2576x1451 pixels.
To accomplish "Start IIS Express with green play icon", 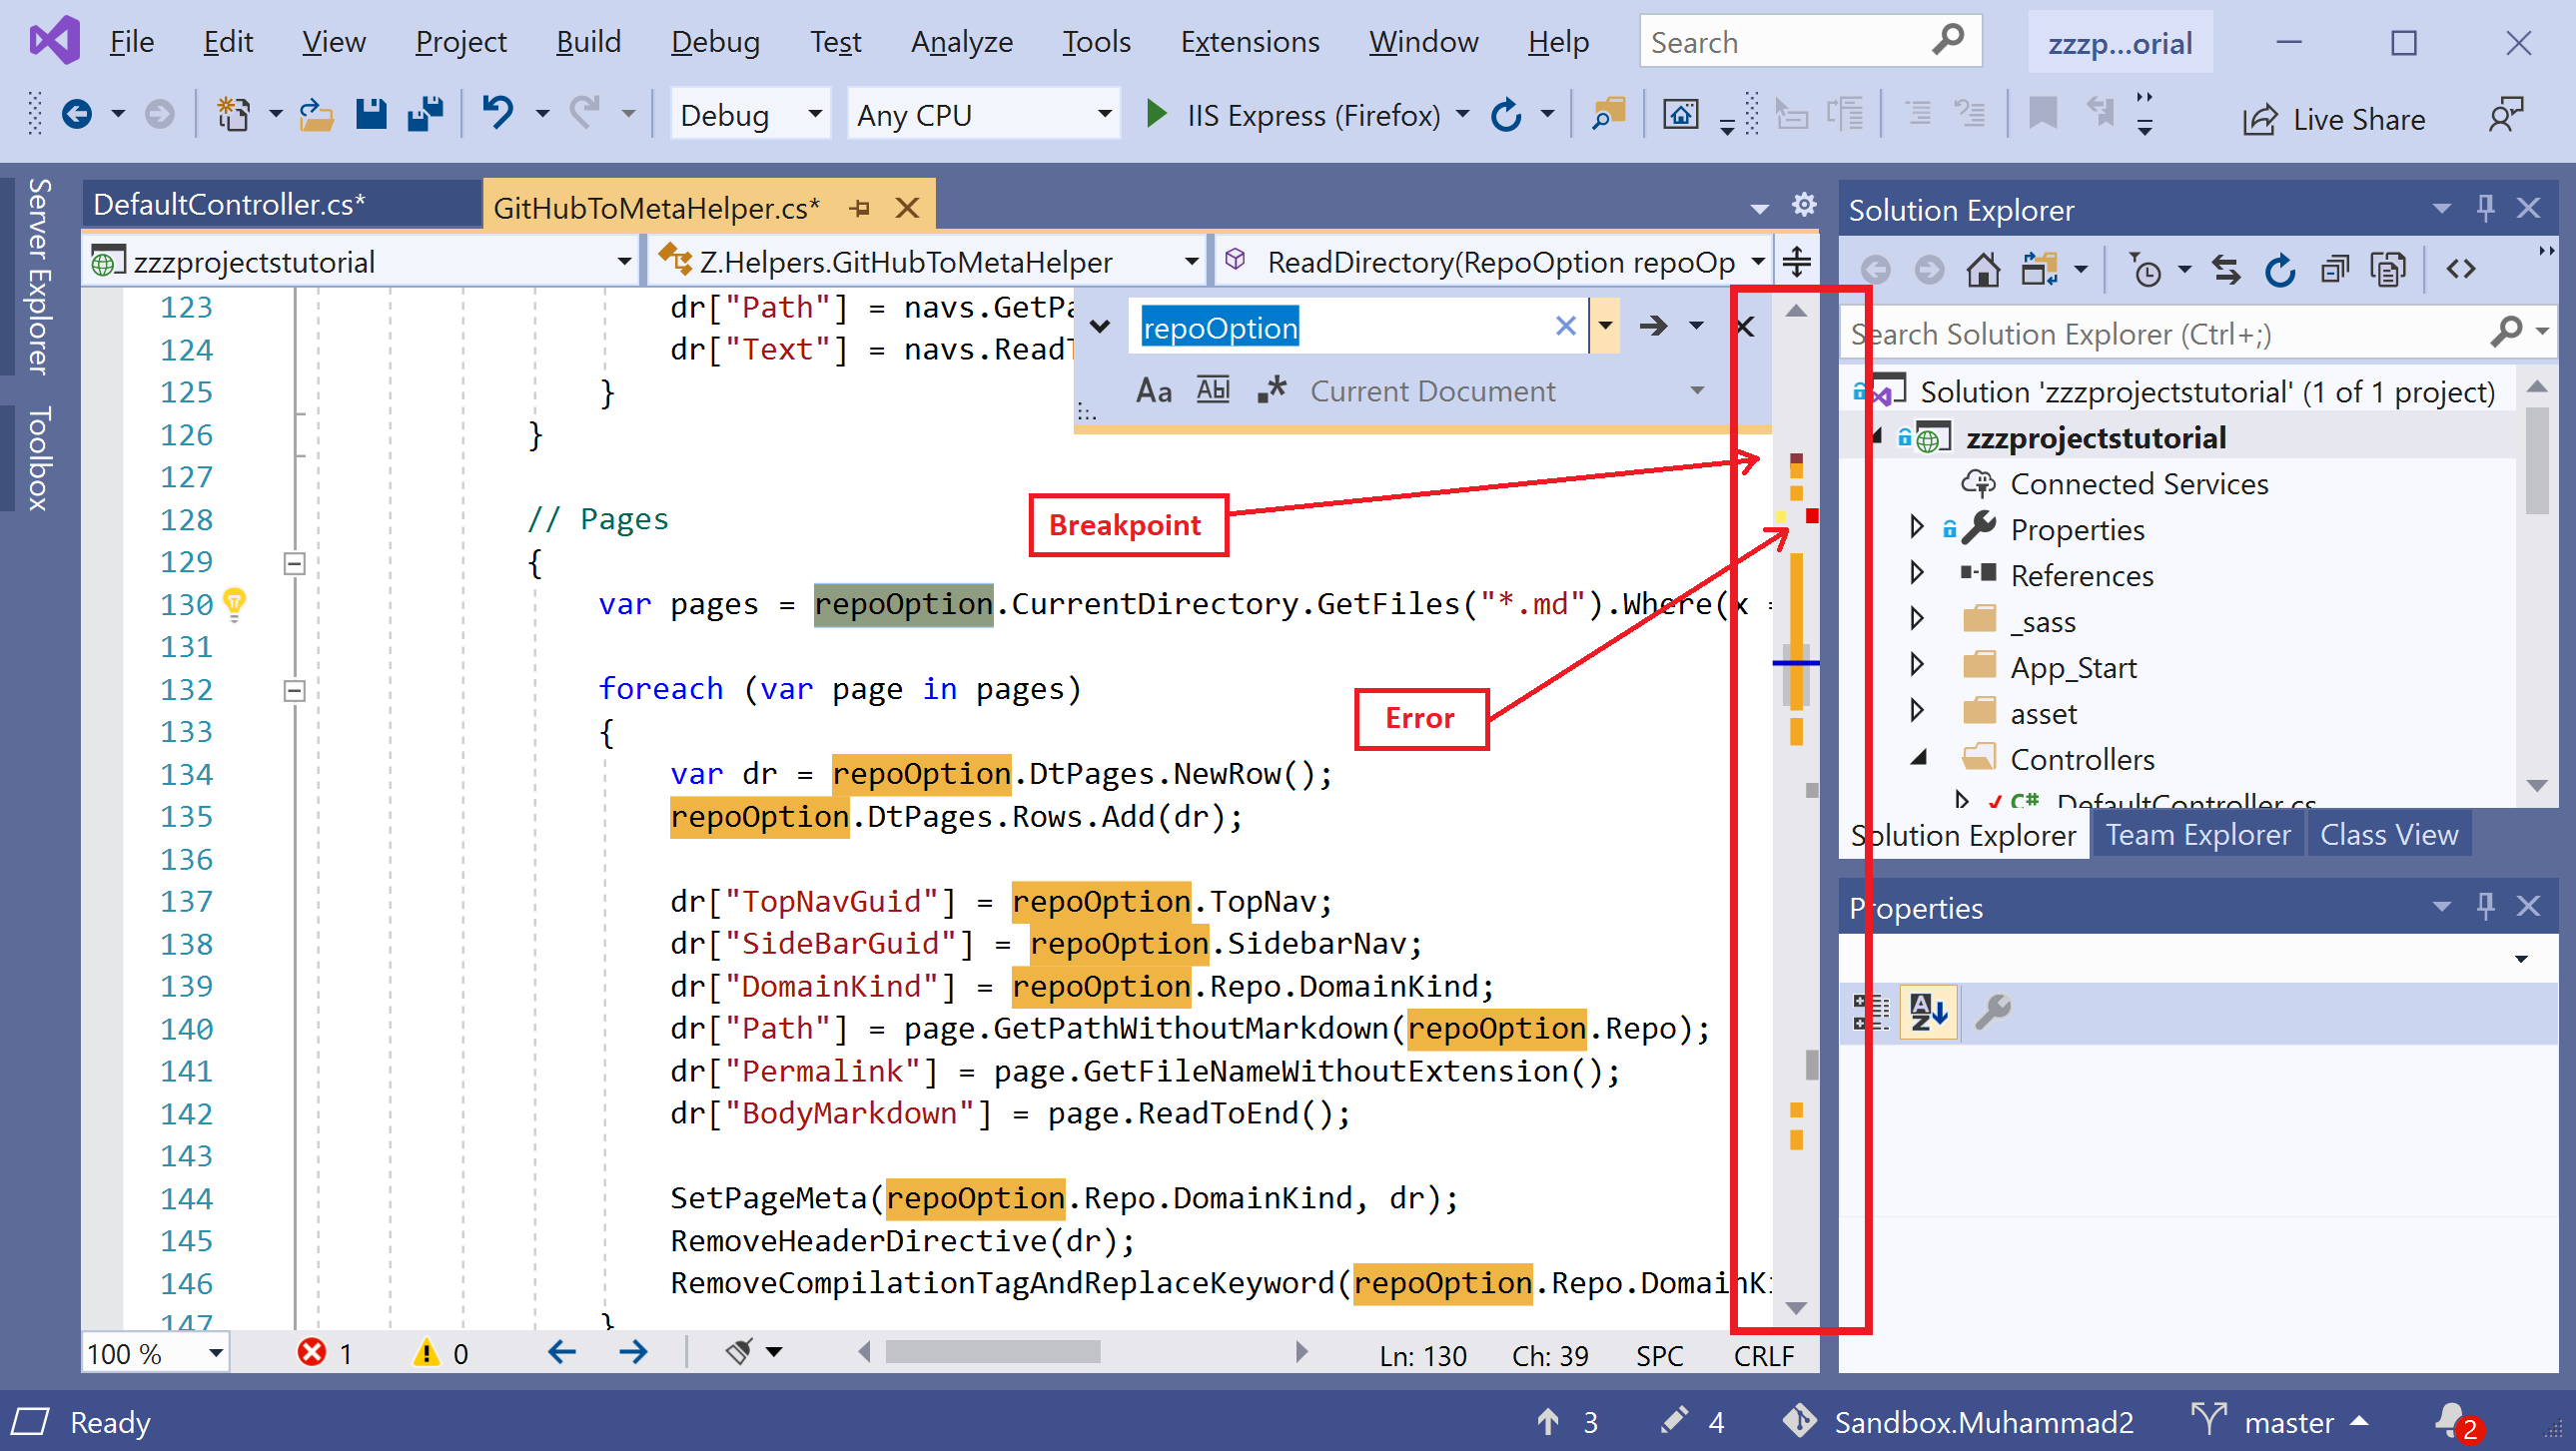I will 1155,114.
